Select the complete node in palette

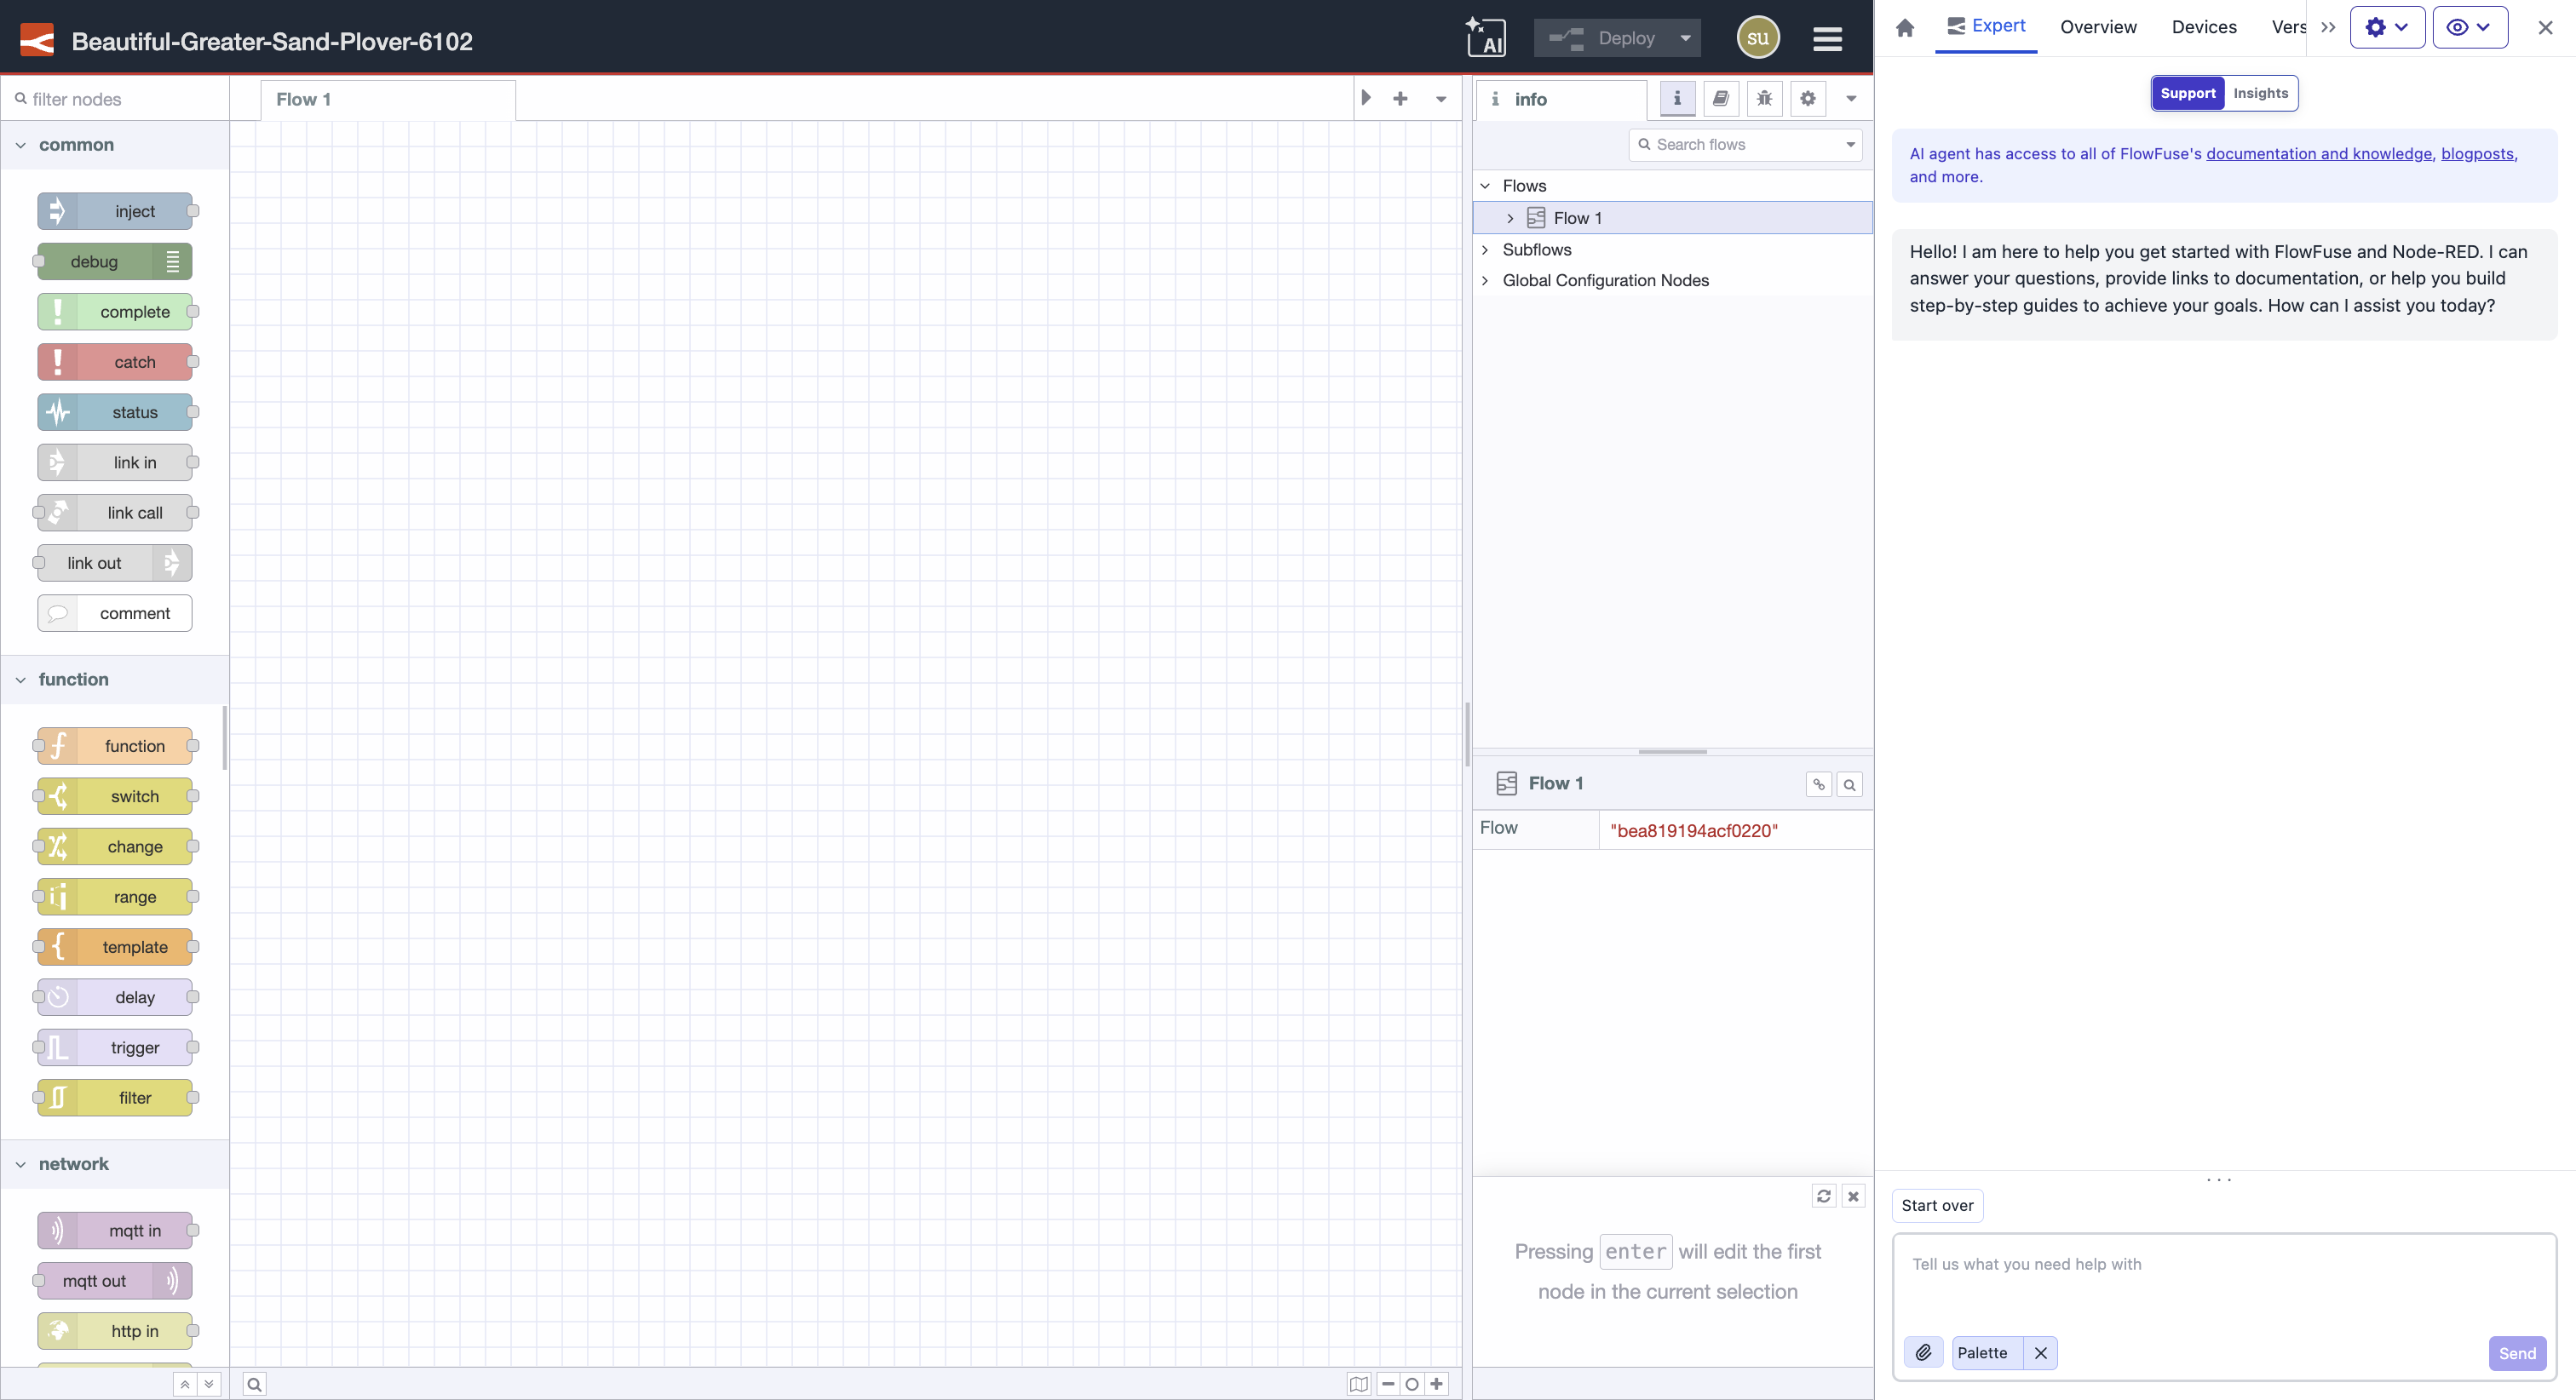click(x=116, y=311)
